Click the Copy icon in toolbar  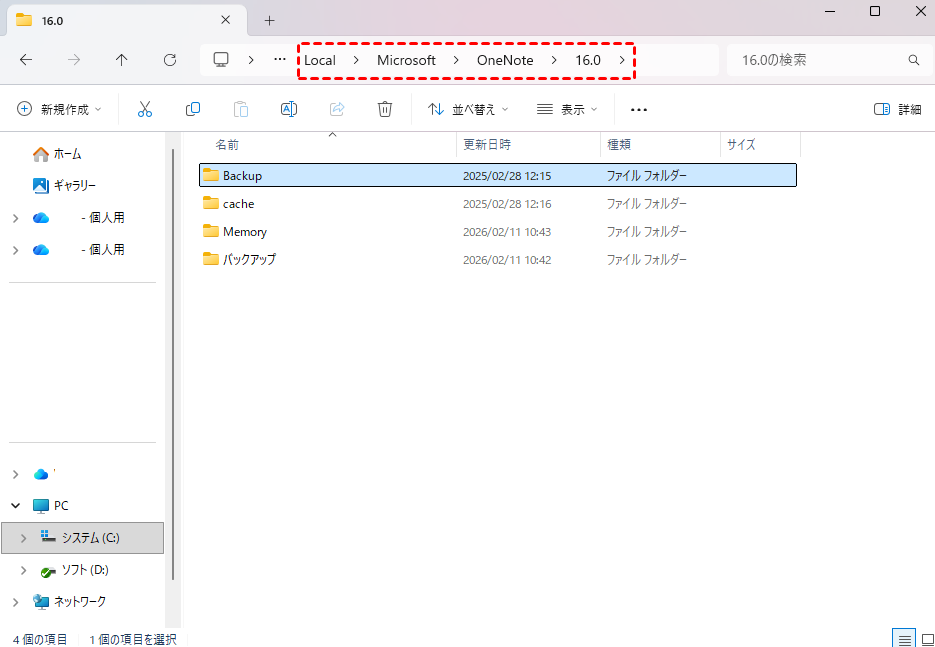click(193, 109)
